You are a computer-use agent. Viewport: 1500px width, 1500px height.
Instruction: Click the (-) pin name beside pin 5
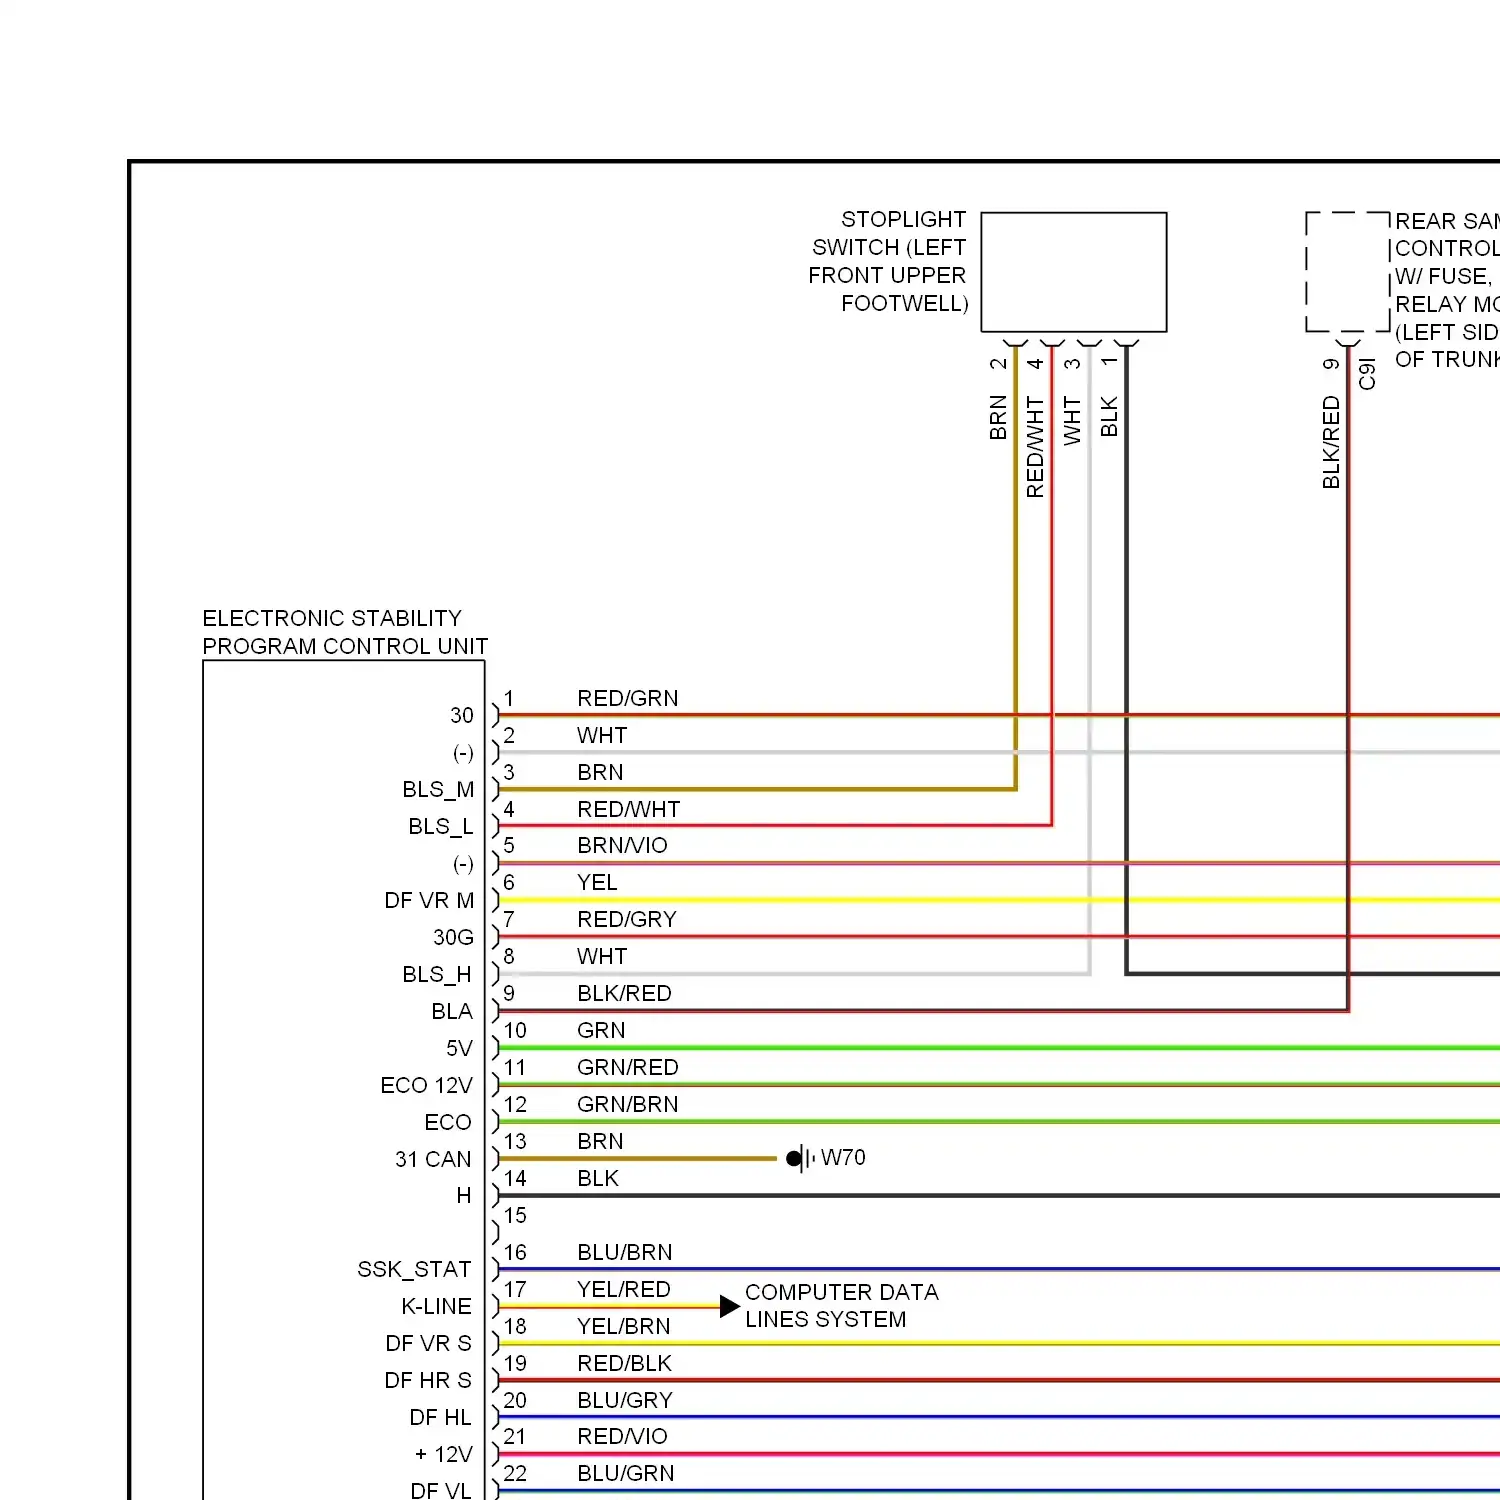(x=463, y=863)
